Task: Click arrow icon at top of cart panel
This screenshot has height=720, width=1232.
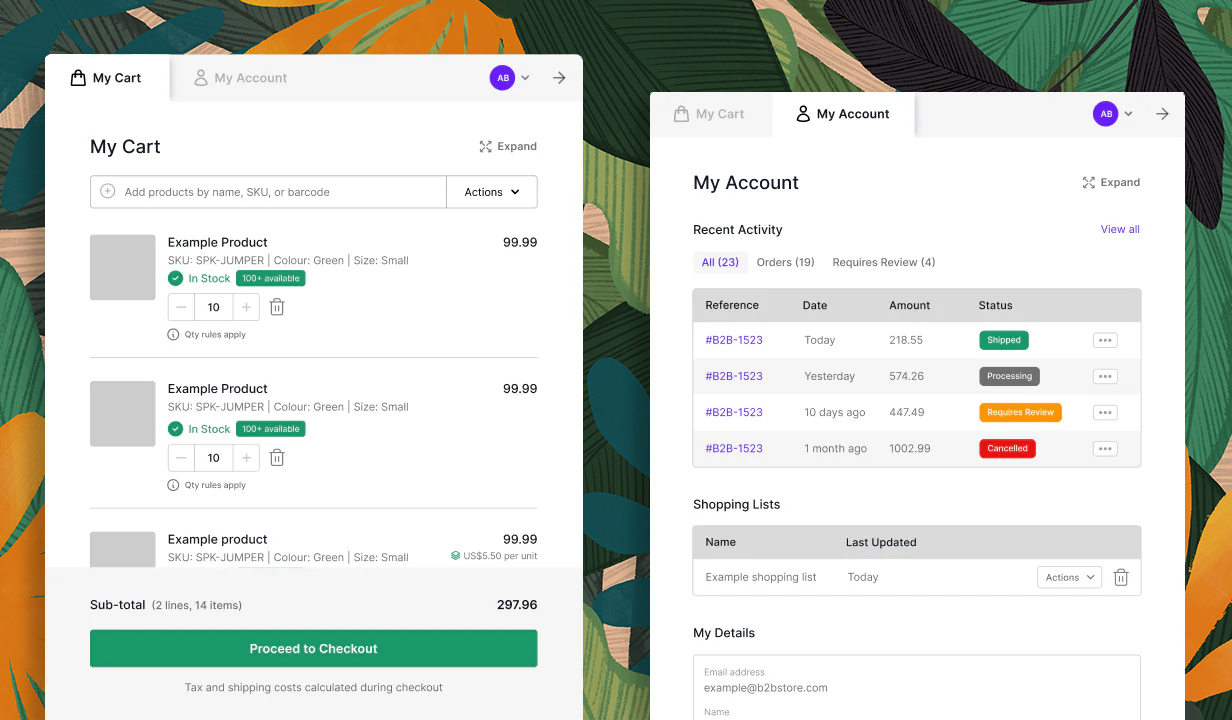Action: pyautogui.click(x=559, y=78)
